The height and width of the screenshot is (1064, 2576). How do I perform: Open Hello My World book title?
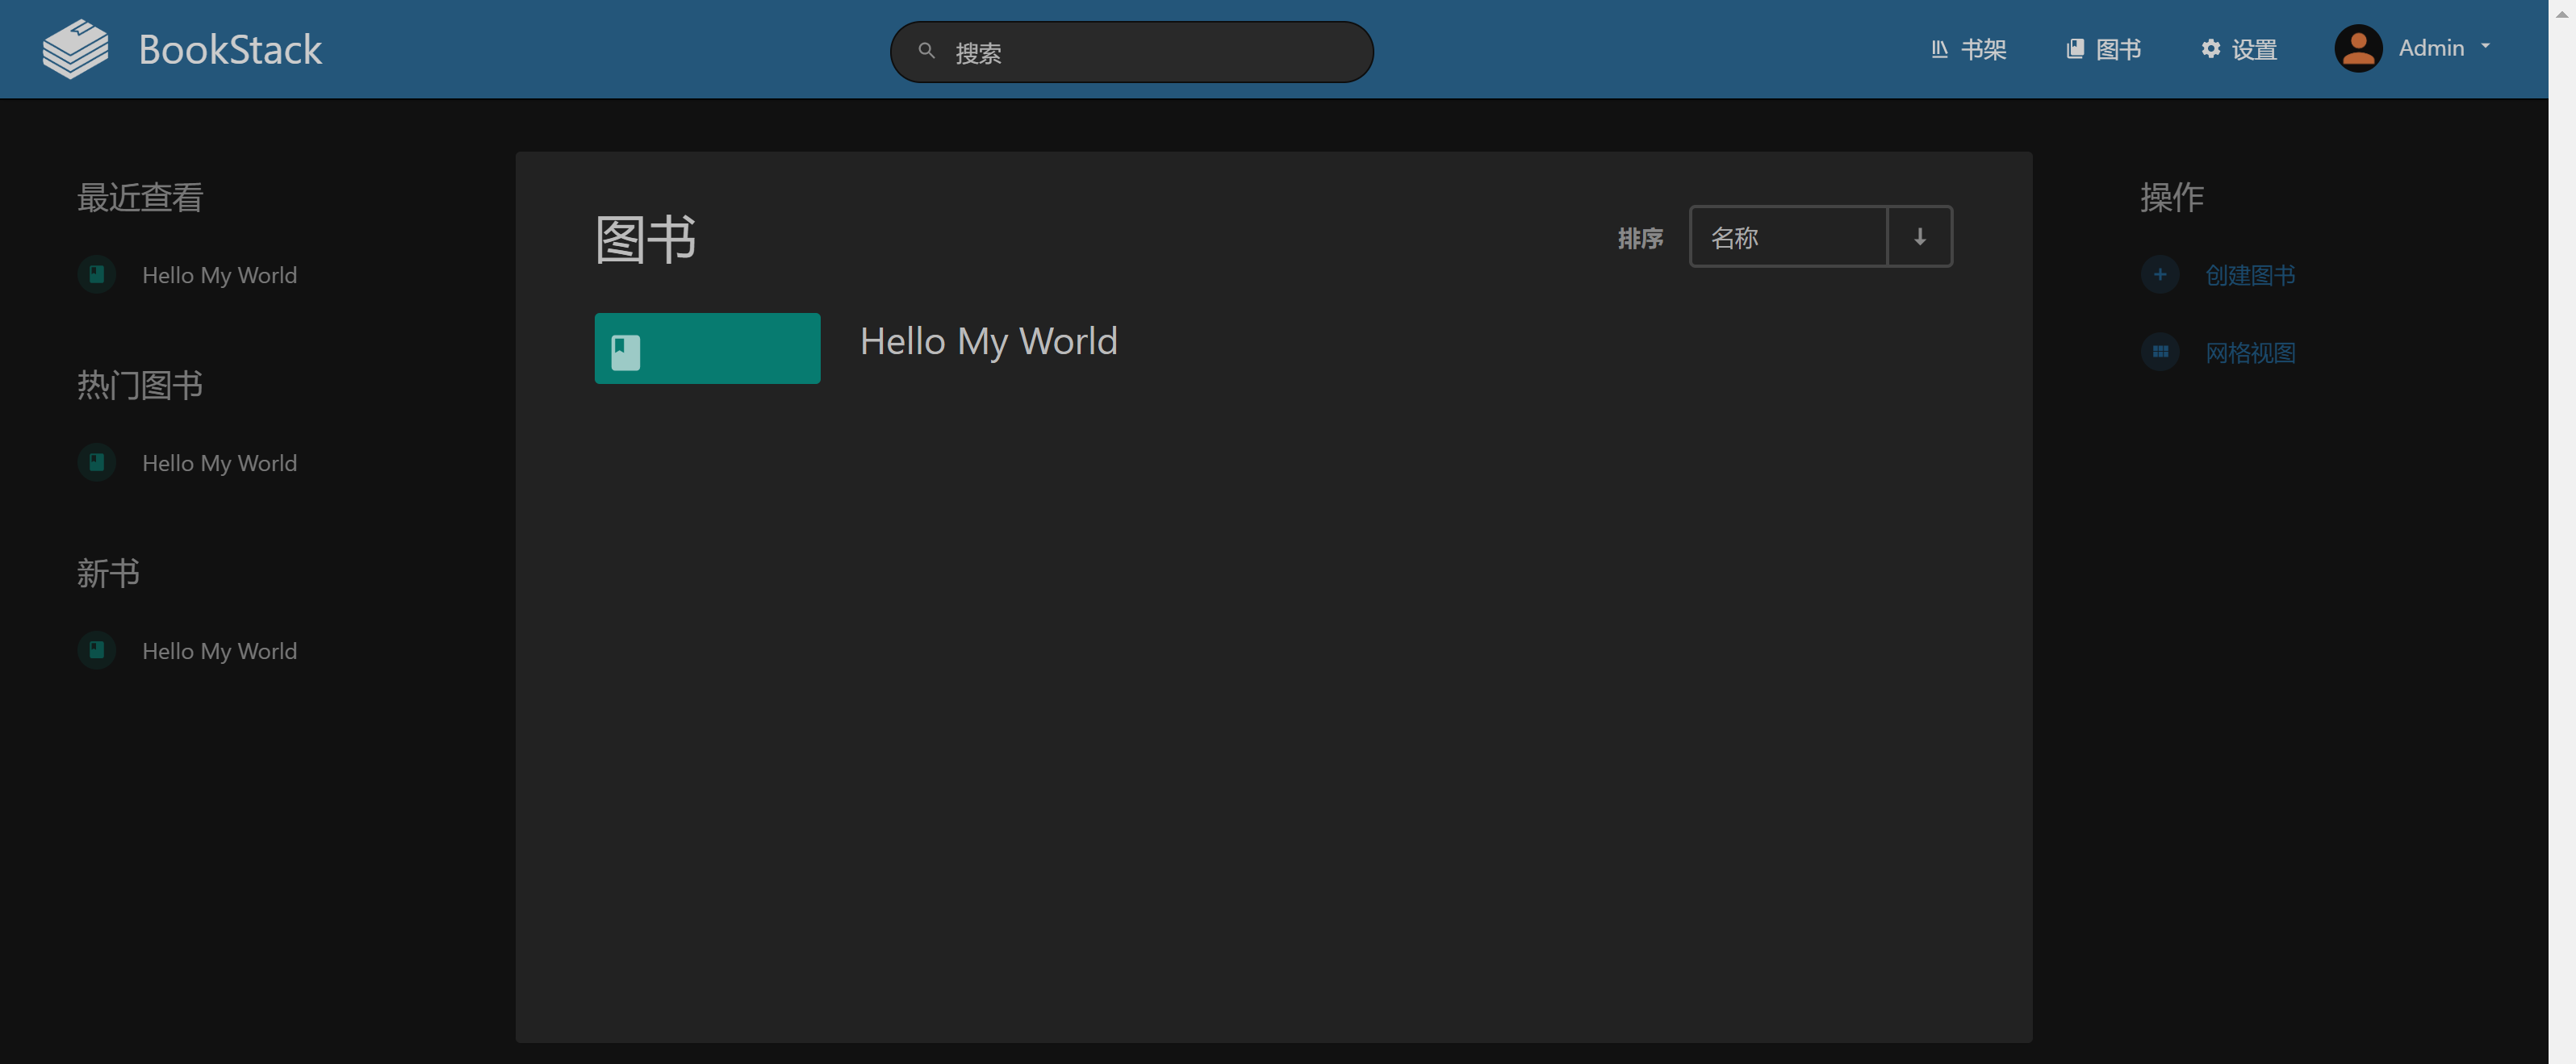pos(988,342)
